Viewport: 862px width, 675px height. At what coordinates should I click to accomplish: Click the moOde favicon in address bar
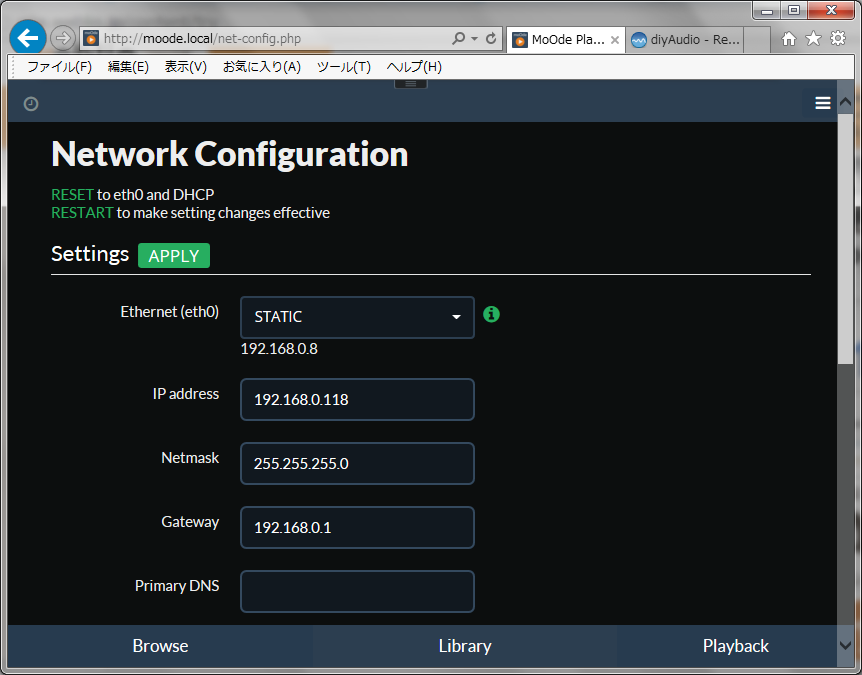91,38
